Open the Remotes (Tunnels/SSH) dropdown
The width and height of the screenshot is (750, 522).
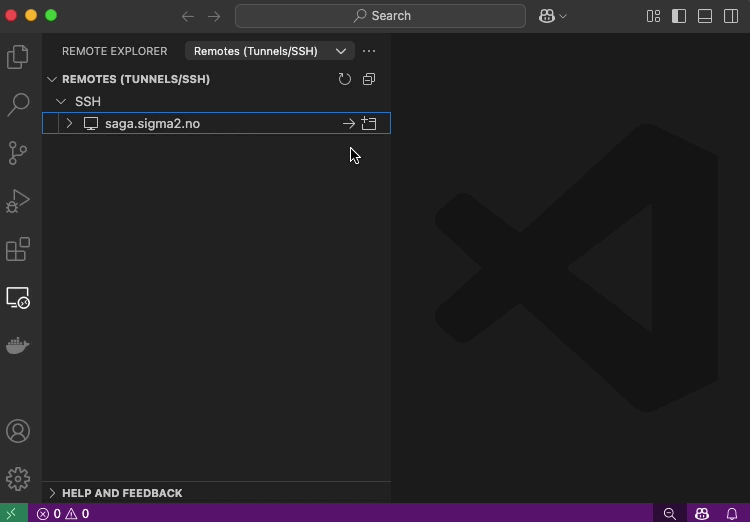tap(270, 51)
